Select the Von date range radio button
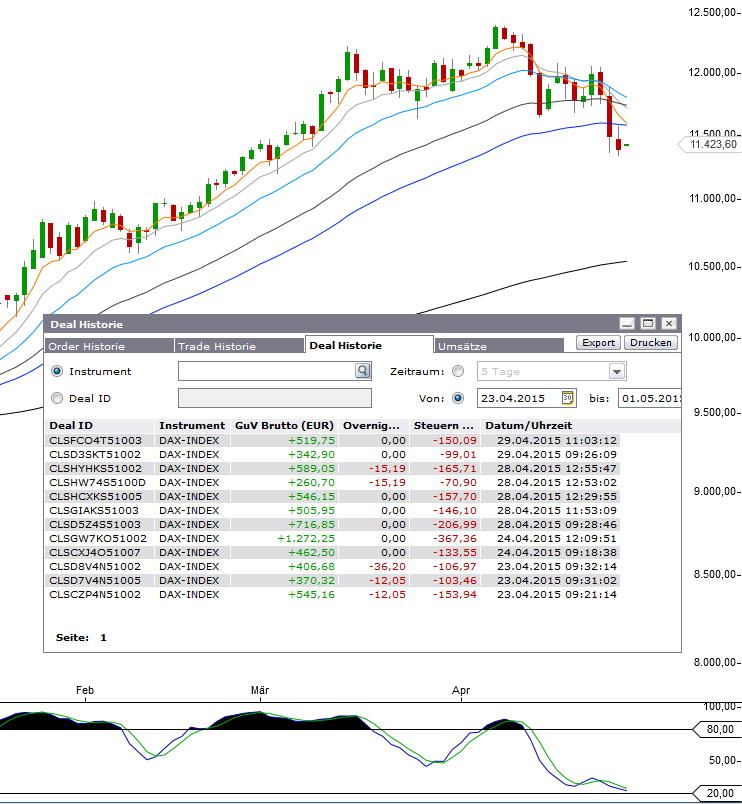Viewport: 742px width, 804px height. pyautogui.click(x=459, y=398)
